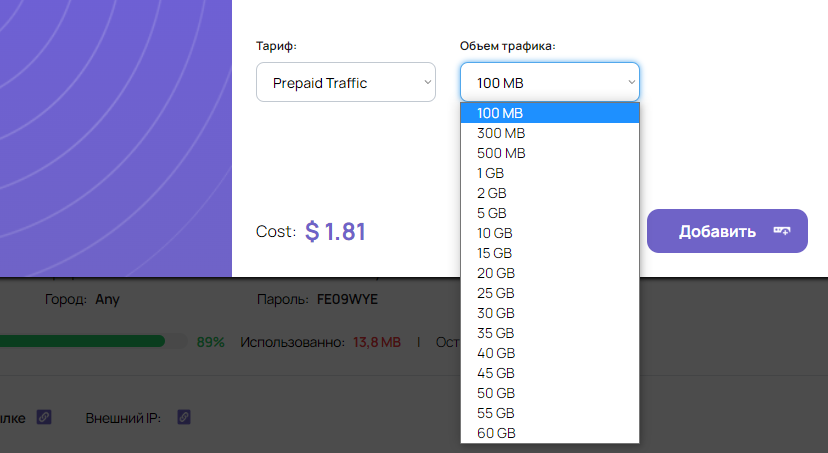Click the used traffic value 13,8 MB
Image resolution: width=828 pixels, height=453 pixels.
point(377,342)
